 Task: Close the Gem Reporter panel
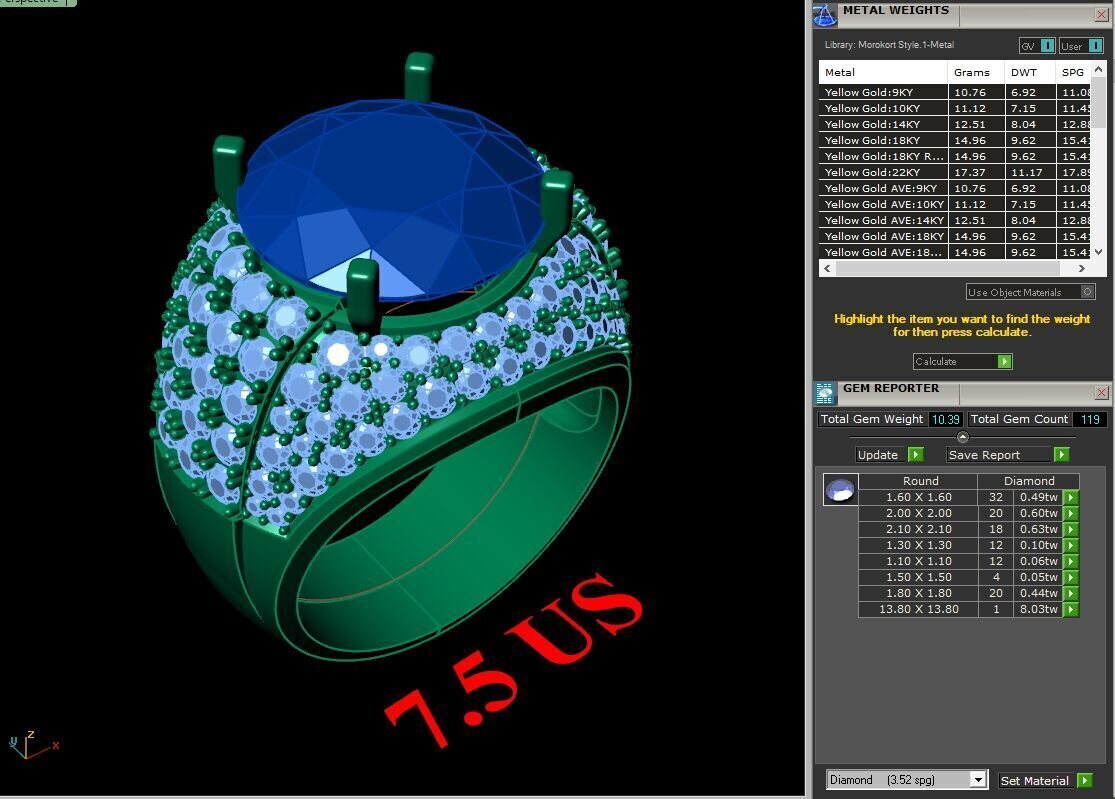click(x=1101, y=392)
